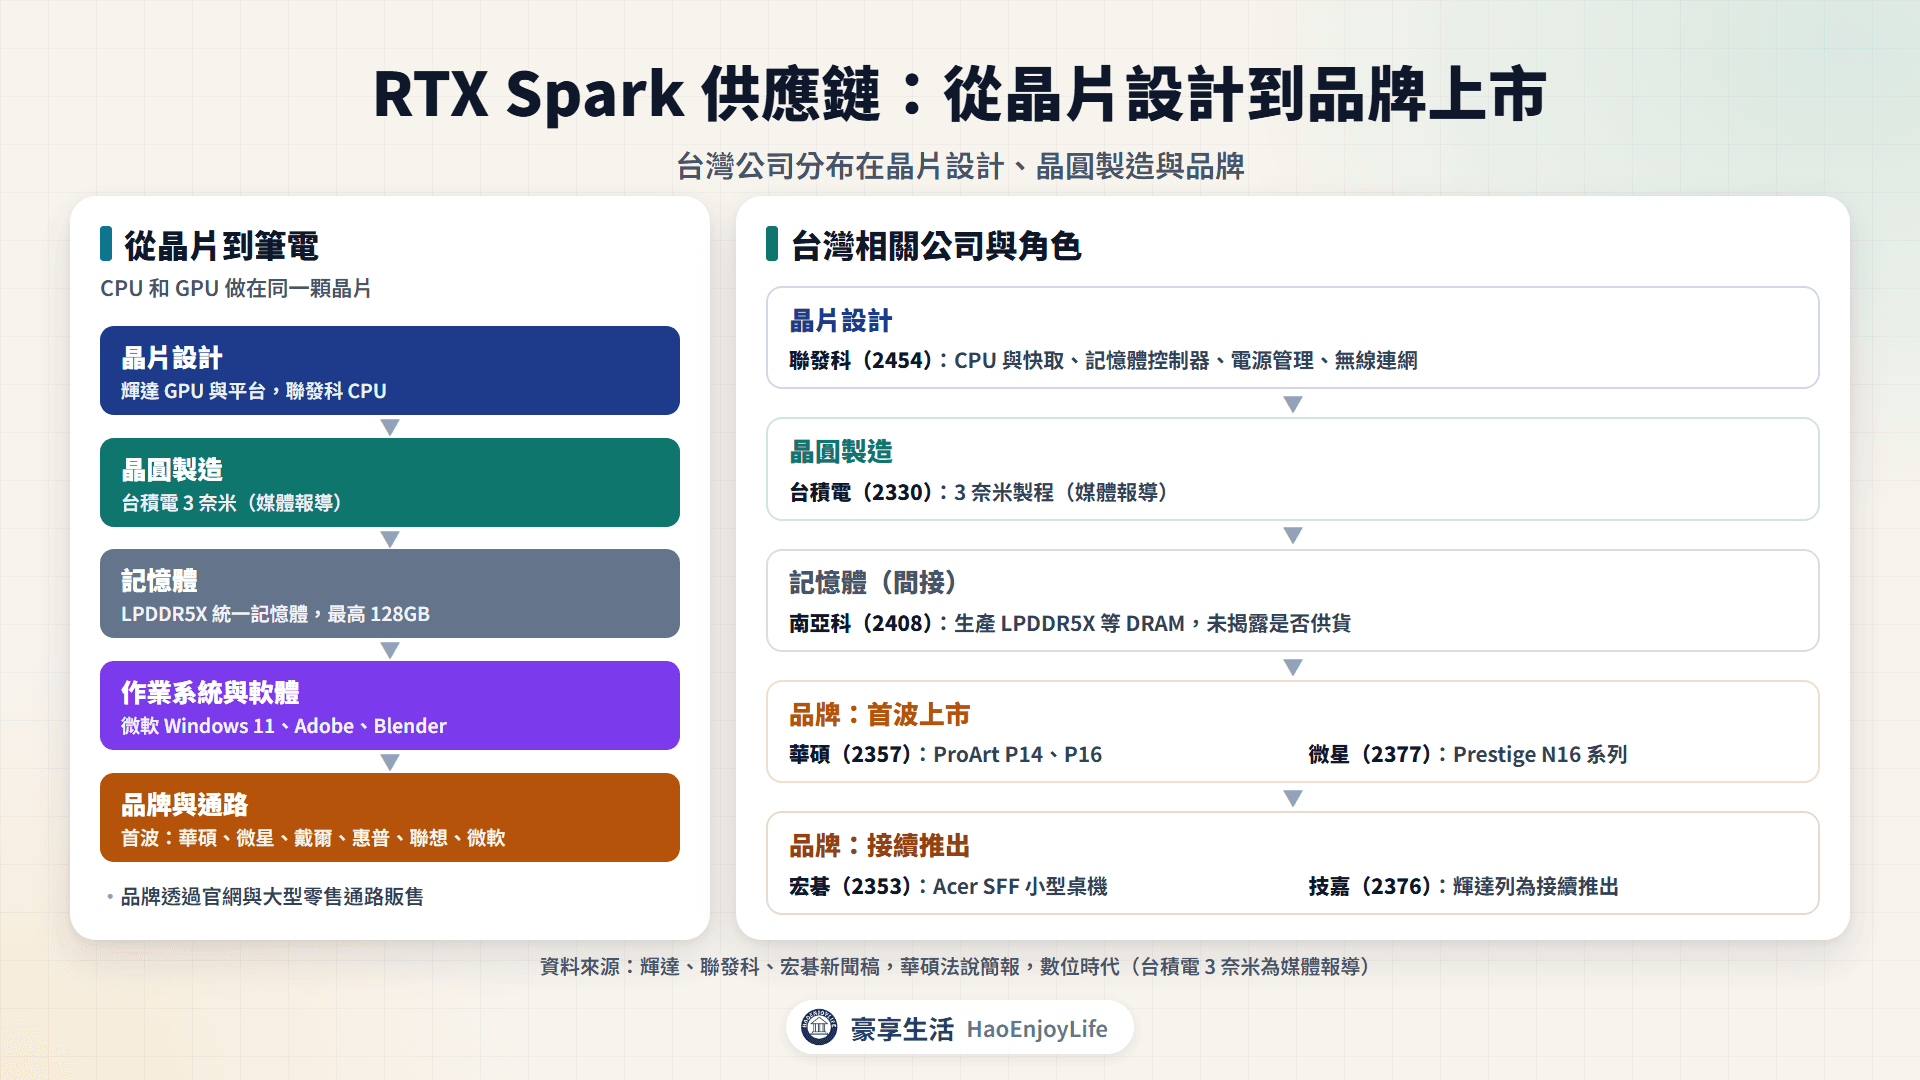Click text CPU 和 GPU 做在同一顆晶片

click(236, 288)
